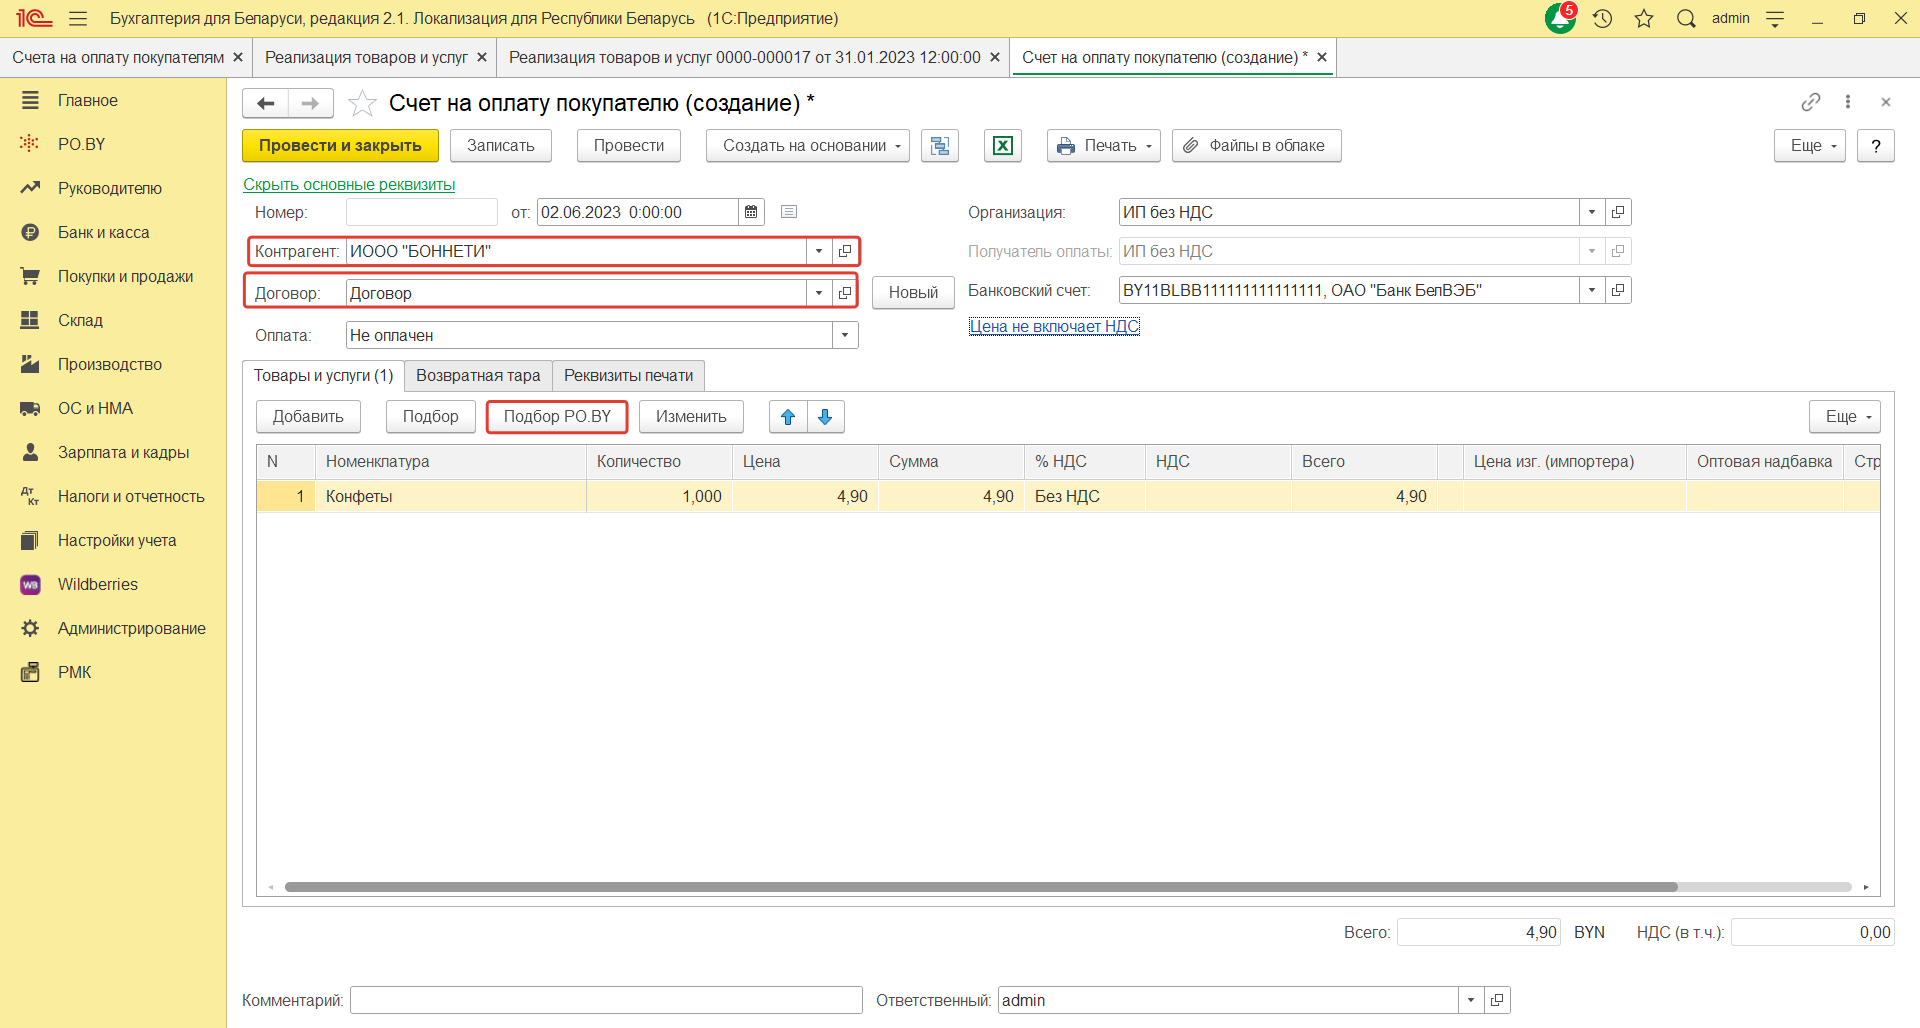Open the Печать dropdown menu
Viewport: 1920px width, 1028px height.
point(1104,146)
